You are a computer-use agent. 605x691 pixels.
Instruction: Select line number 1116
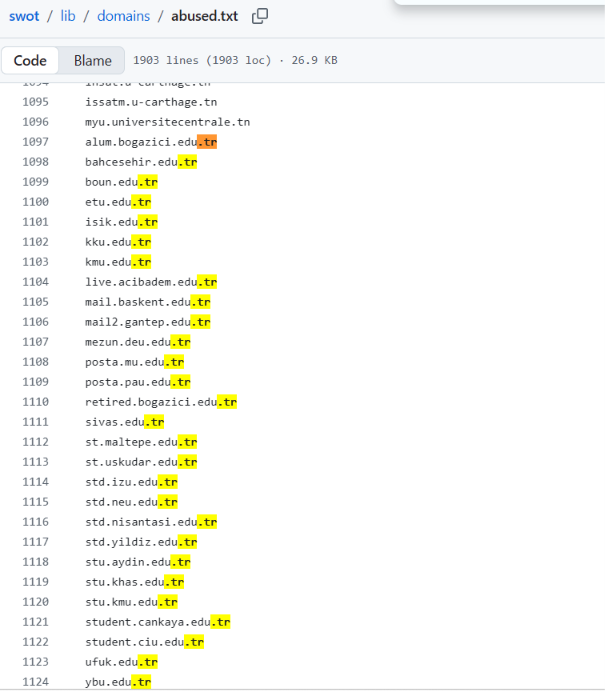pos(36,522)
